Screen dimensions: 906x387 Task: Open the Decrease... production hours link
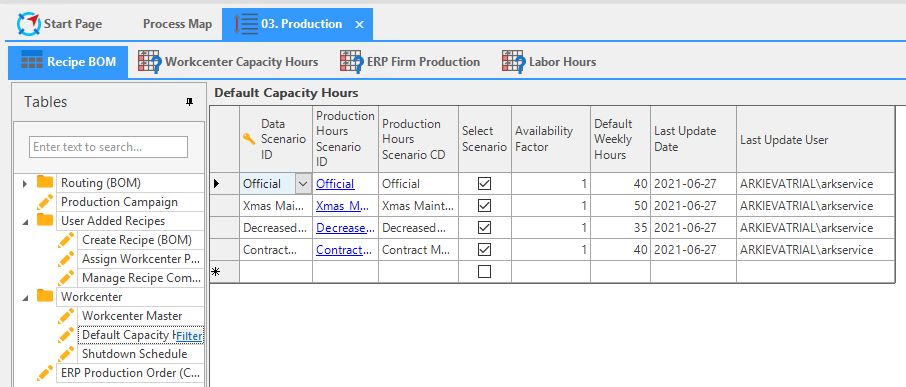tap(345, 228)
